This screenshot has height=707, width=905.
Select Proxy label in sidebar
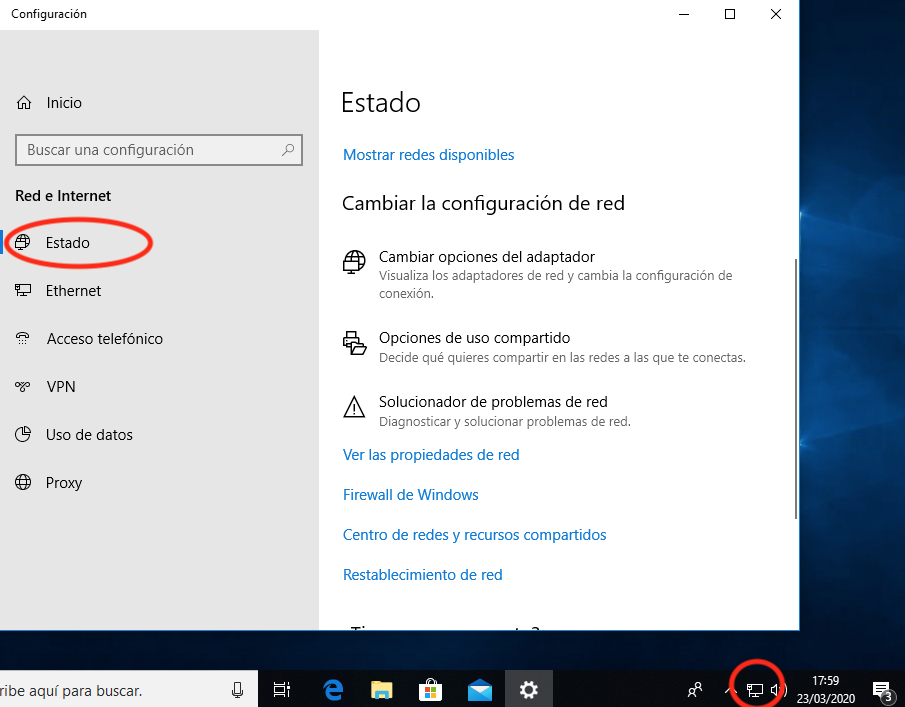(x=63, y=482)
